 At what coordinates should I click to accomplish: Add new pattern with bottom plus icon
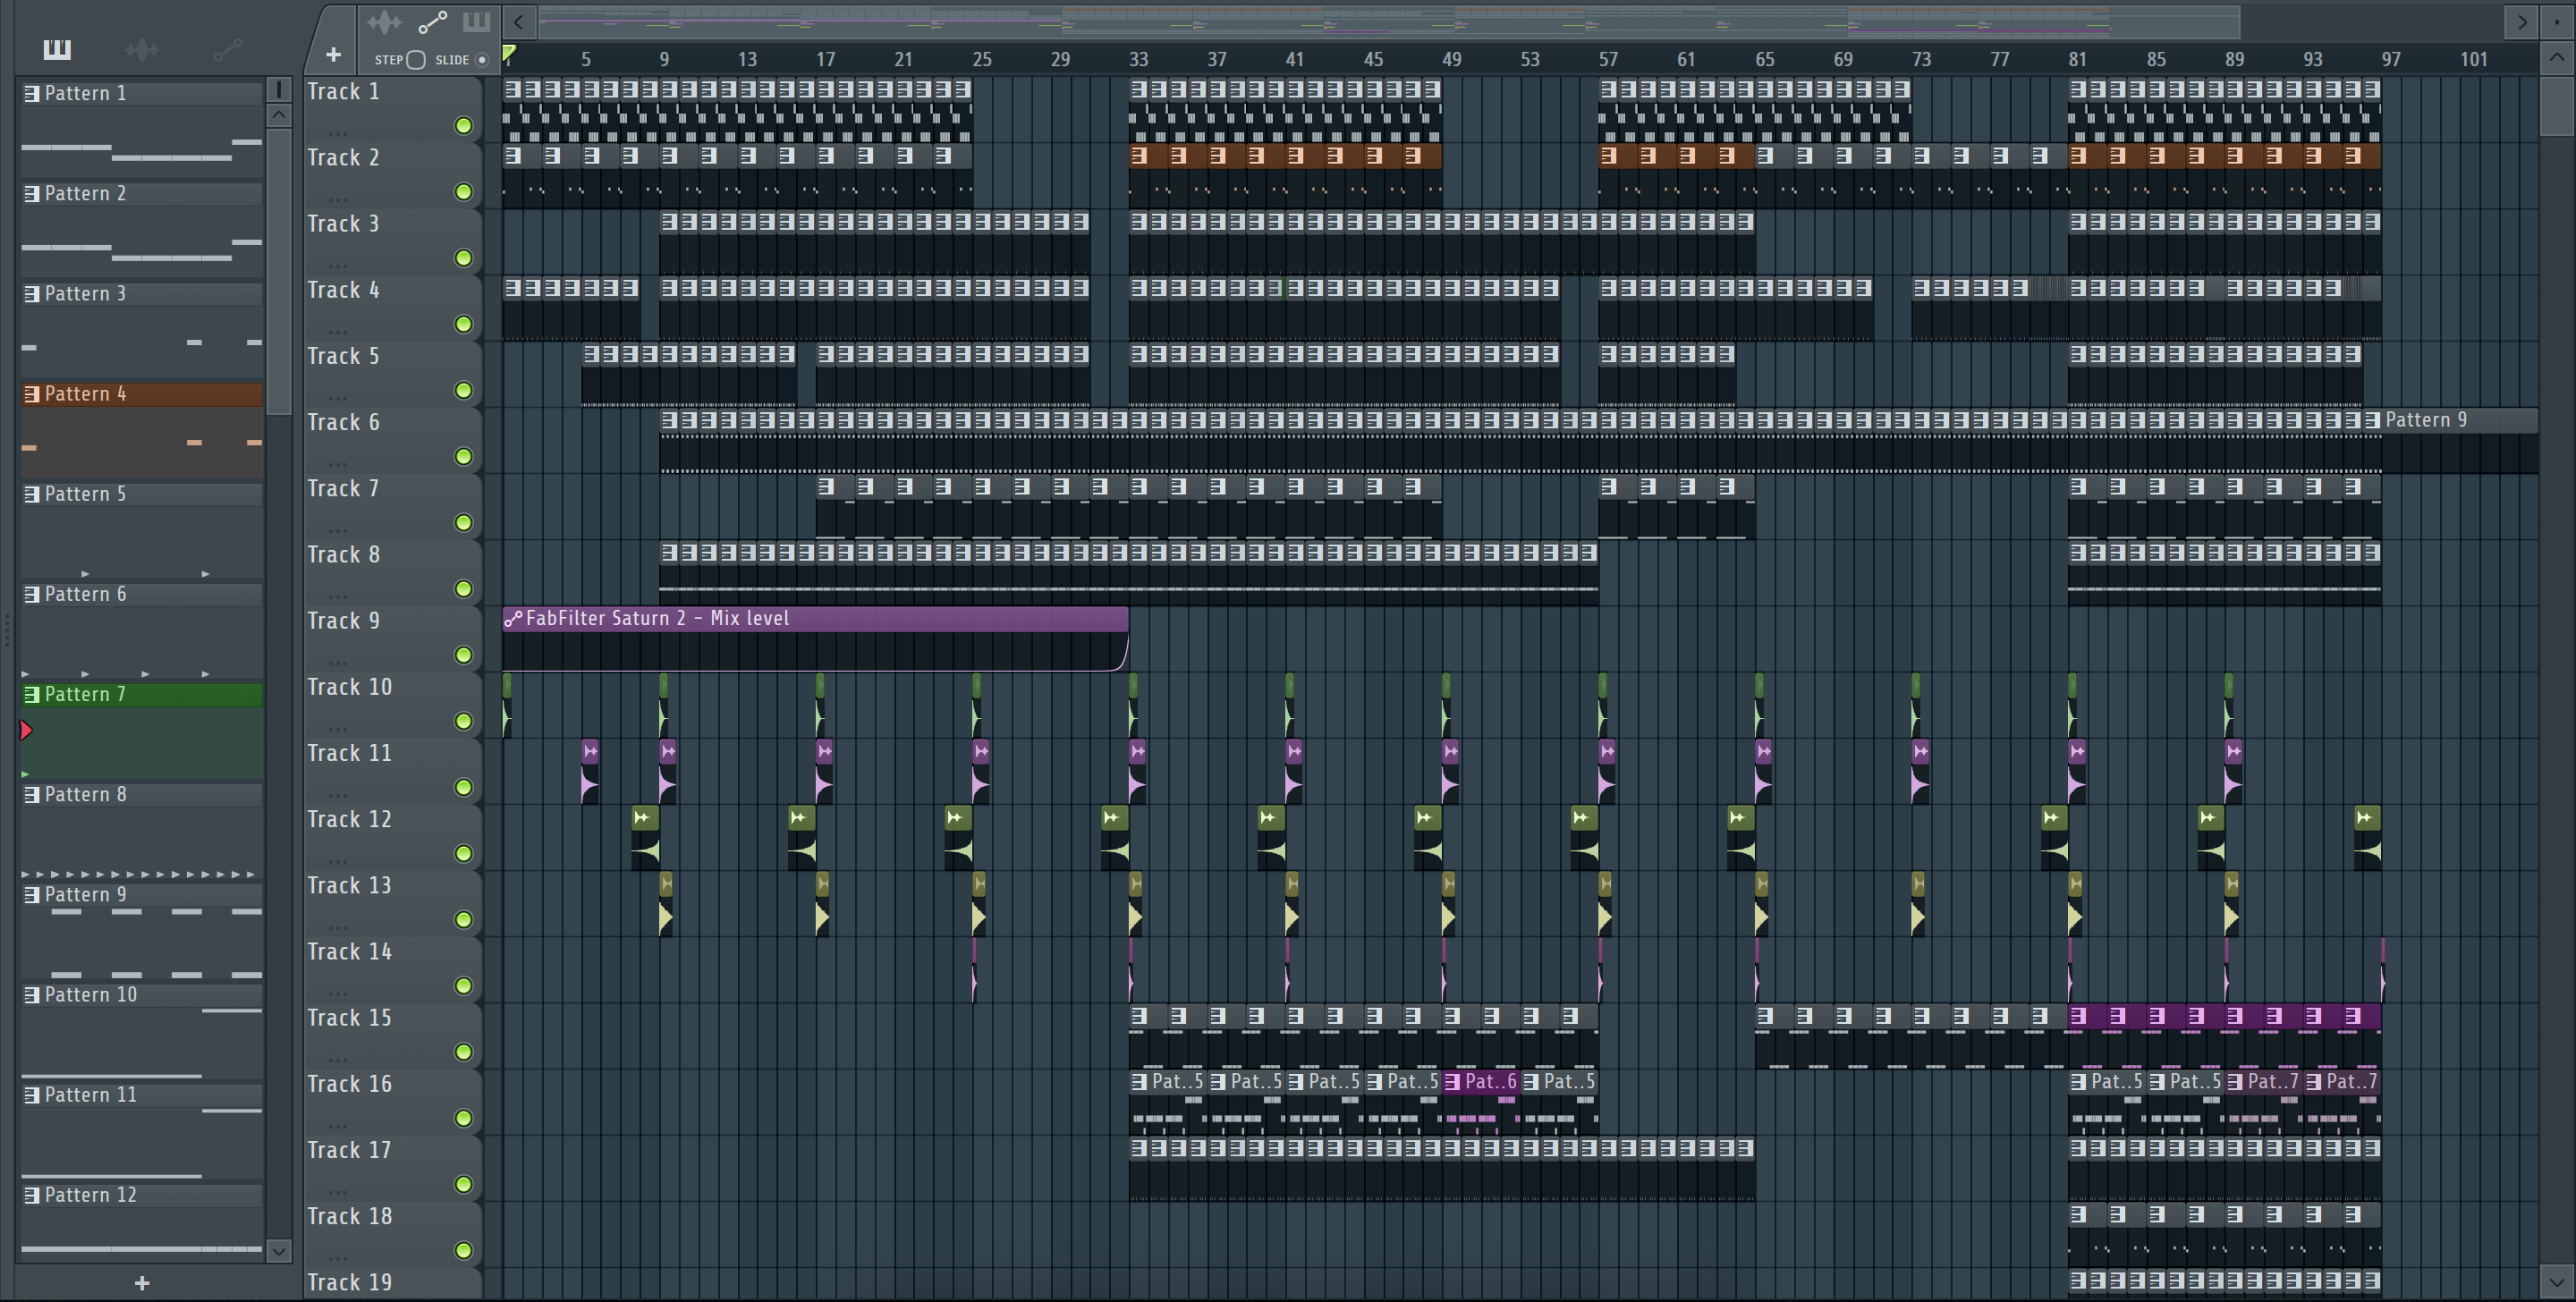coord(141,1283)
